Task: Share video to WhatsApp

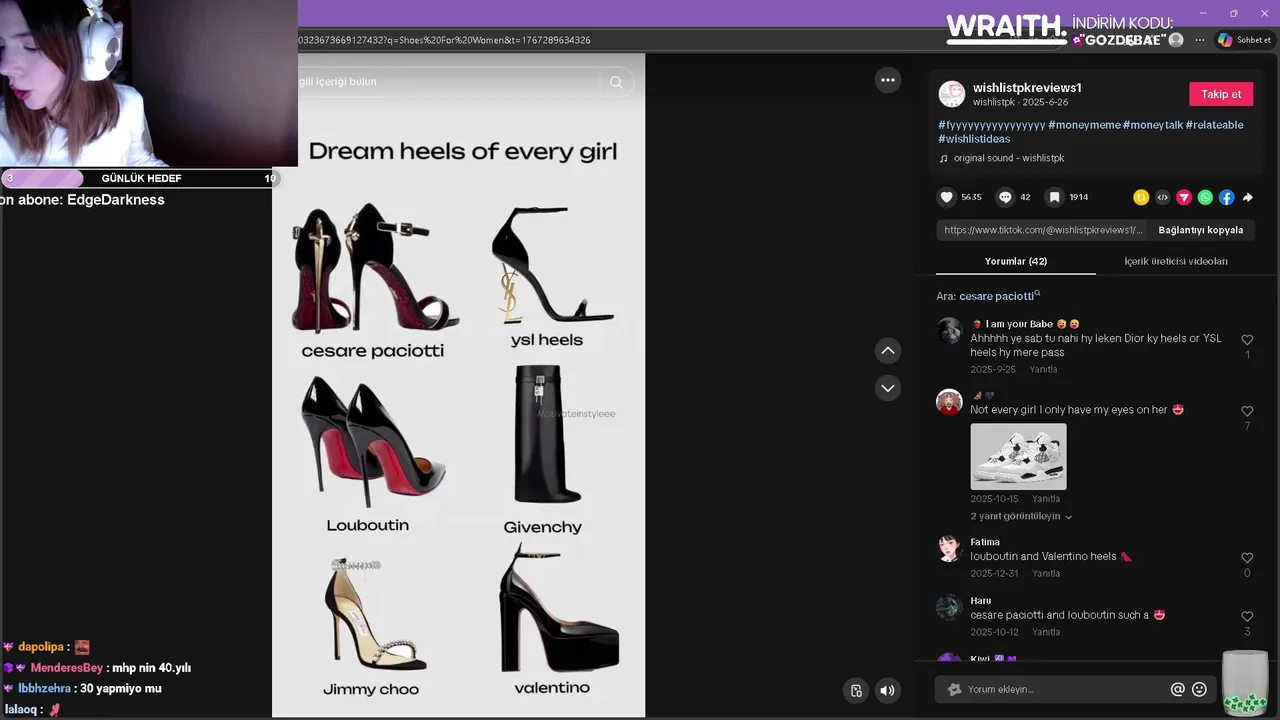Action: click(1205, 198)
